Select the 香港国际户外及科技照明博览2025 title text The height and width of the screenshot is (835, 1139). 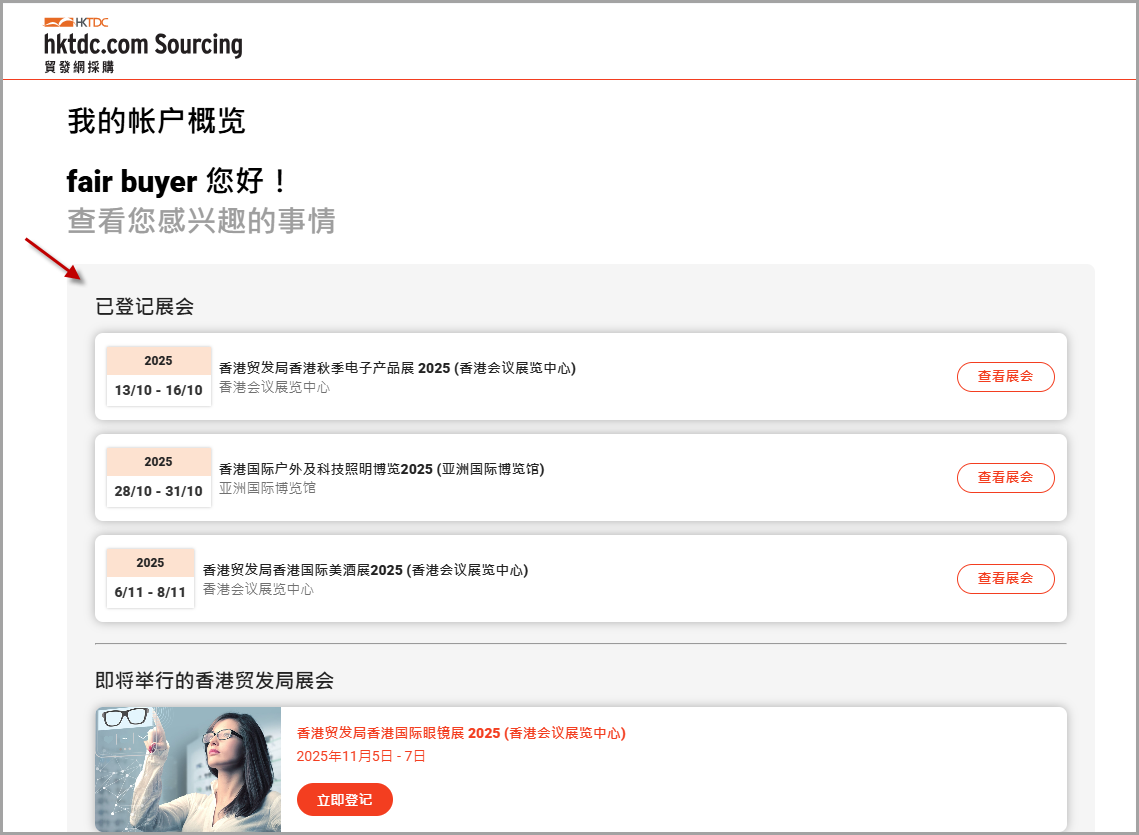click(381, 469)
